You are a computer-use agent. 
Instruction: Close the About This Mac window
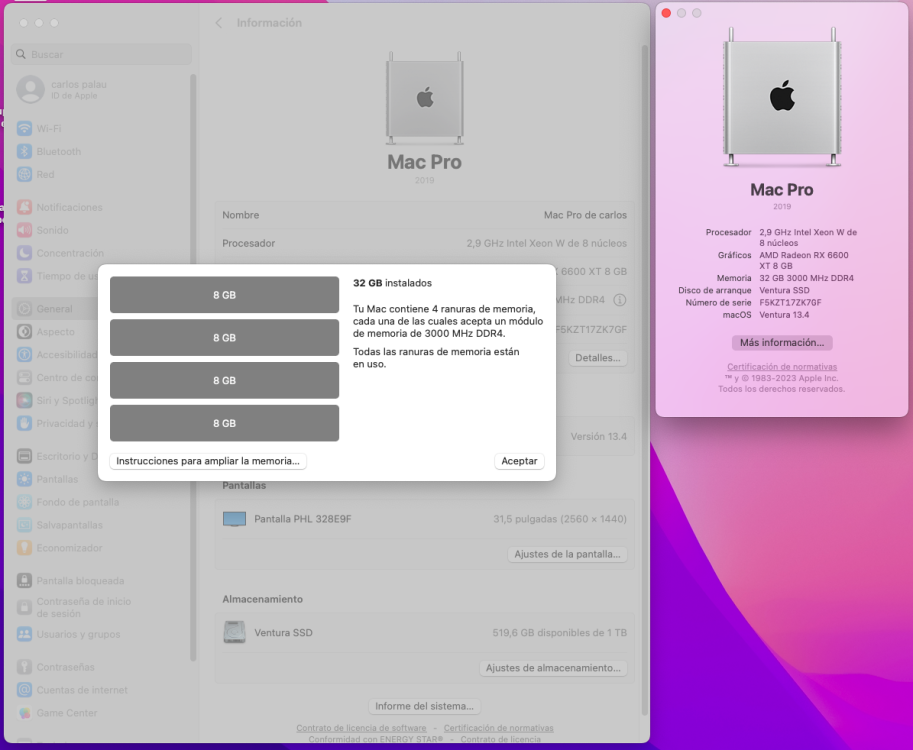coord(666,13)
